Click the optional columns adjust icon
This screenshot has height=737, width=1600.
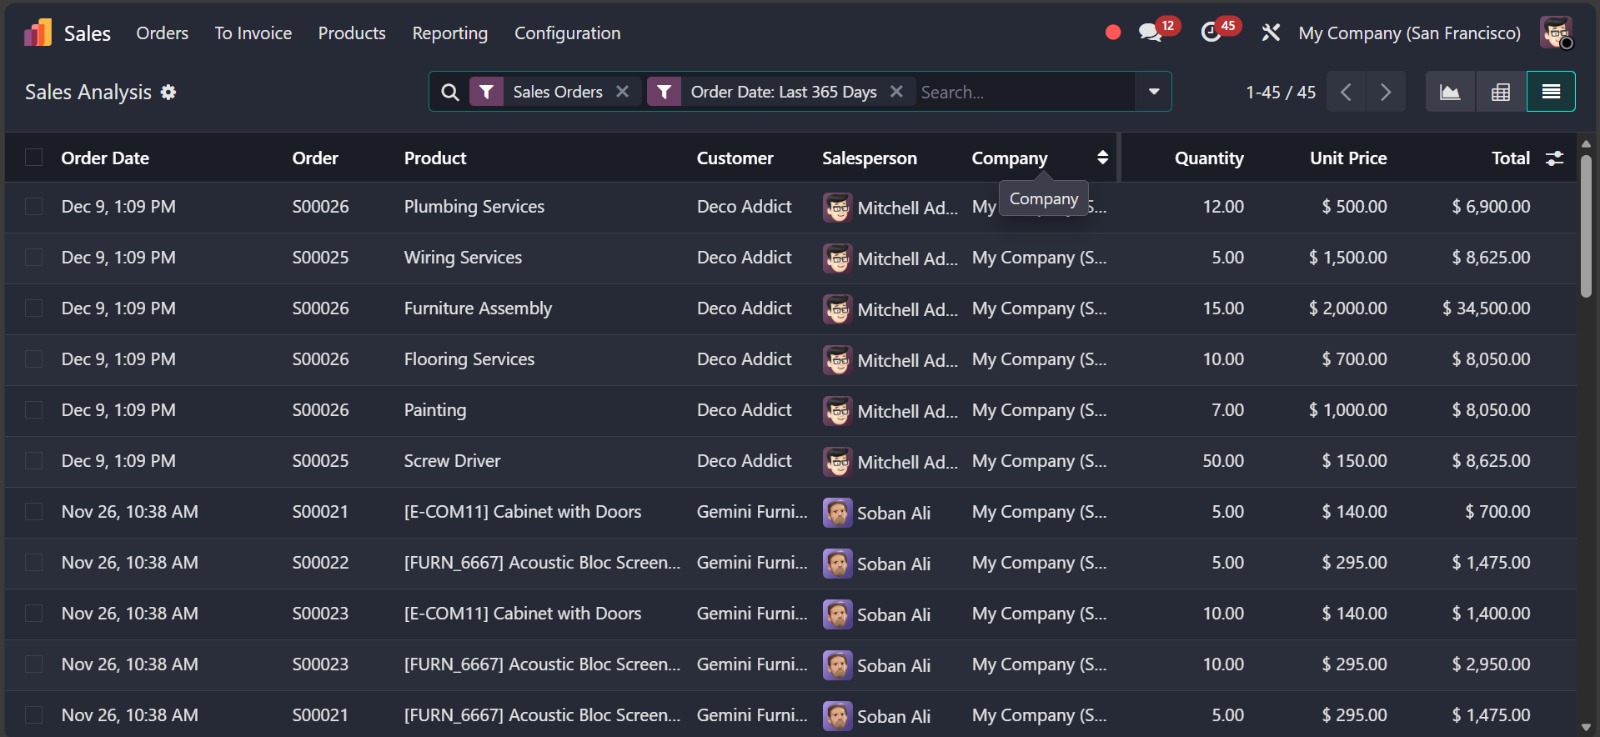[1554, 158]
